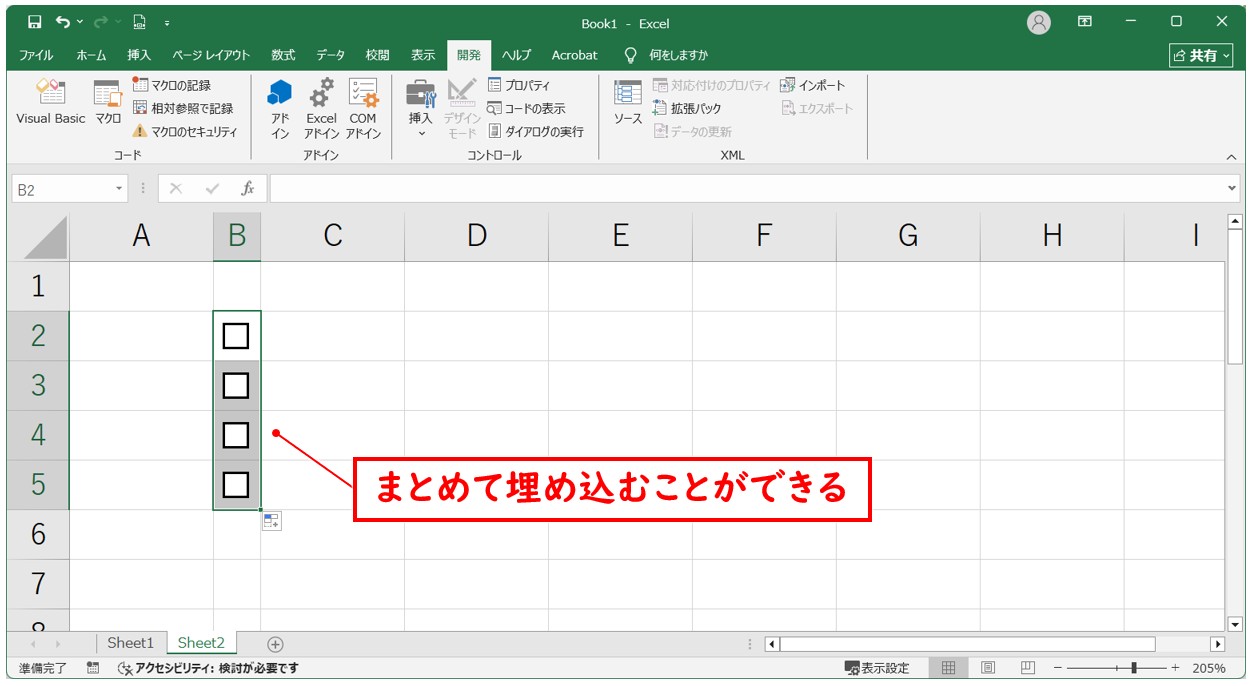
Task: Switch to the データ ribbon tab
Action: (x=331, y=55)
